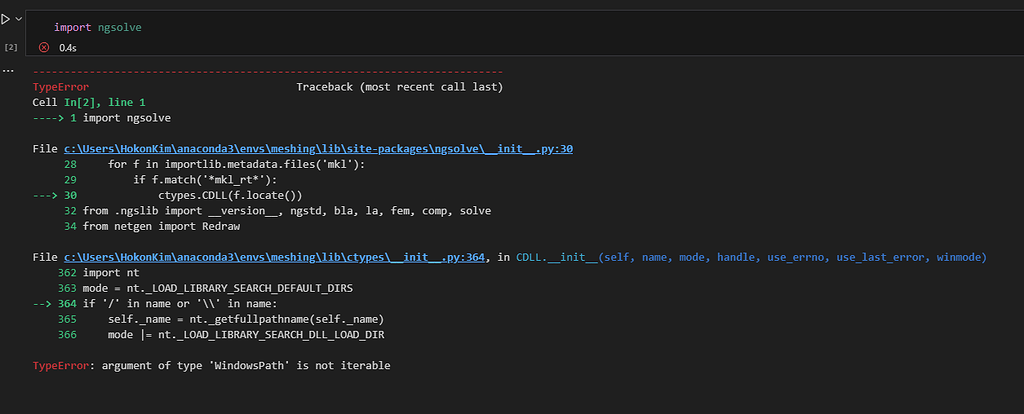Open run options chevron beside play button
Screen dimensions: 1024x414
pyautogui.click(x=18, y=19)
